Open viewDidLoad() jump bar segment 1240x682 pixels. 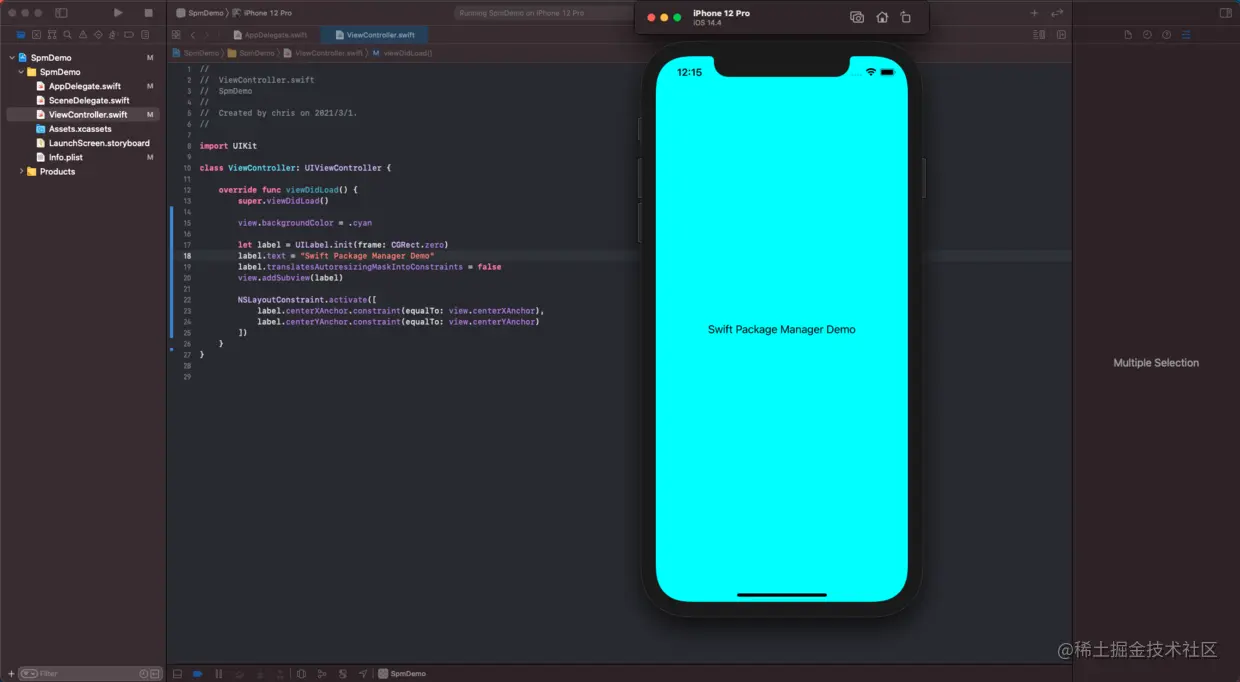(402, 52)
